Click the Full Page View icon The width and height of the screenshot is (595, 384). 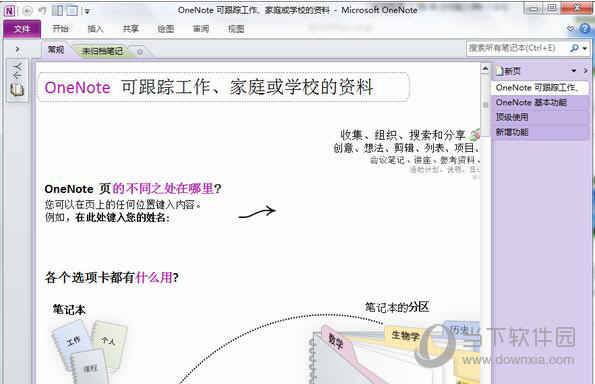point(72,11)
